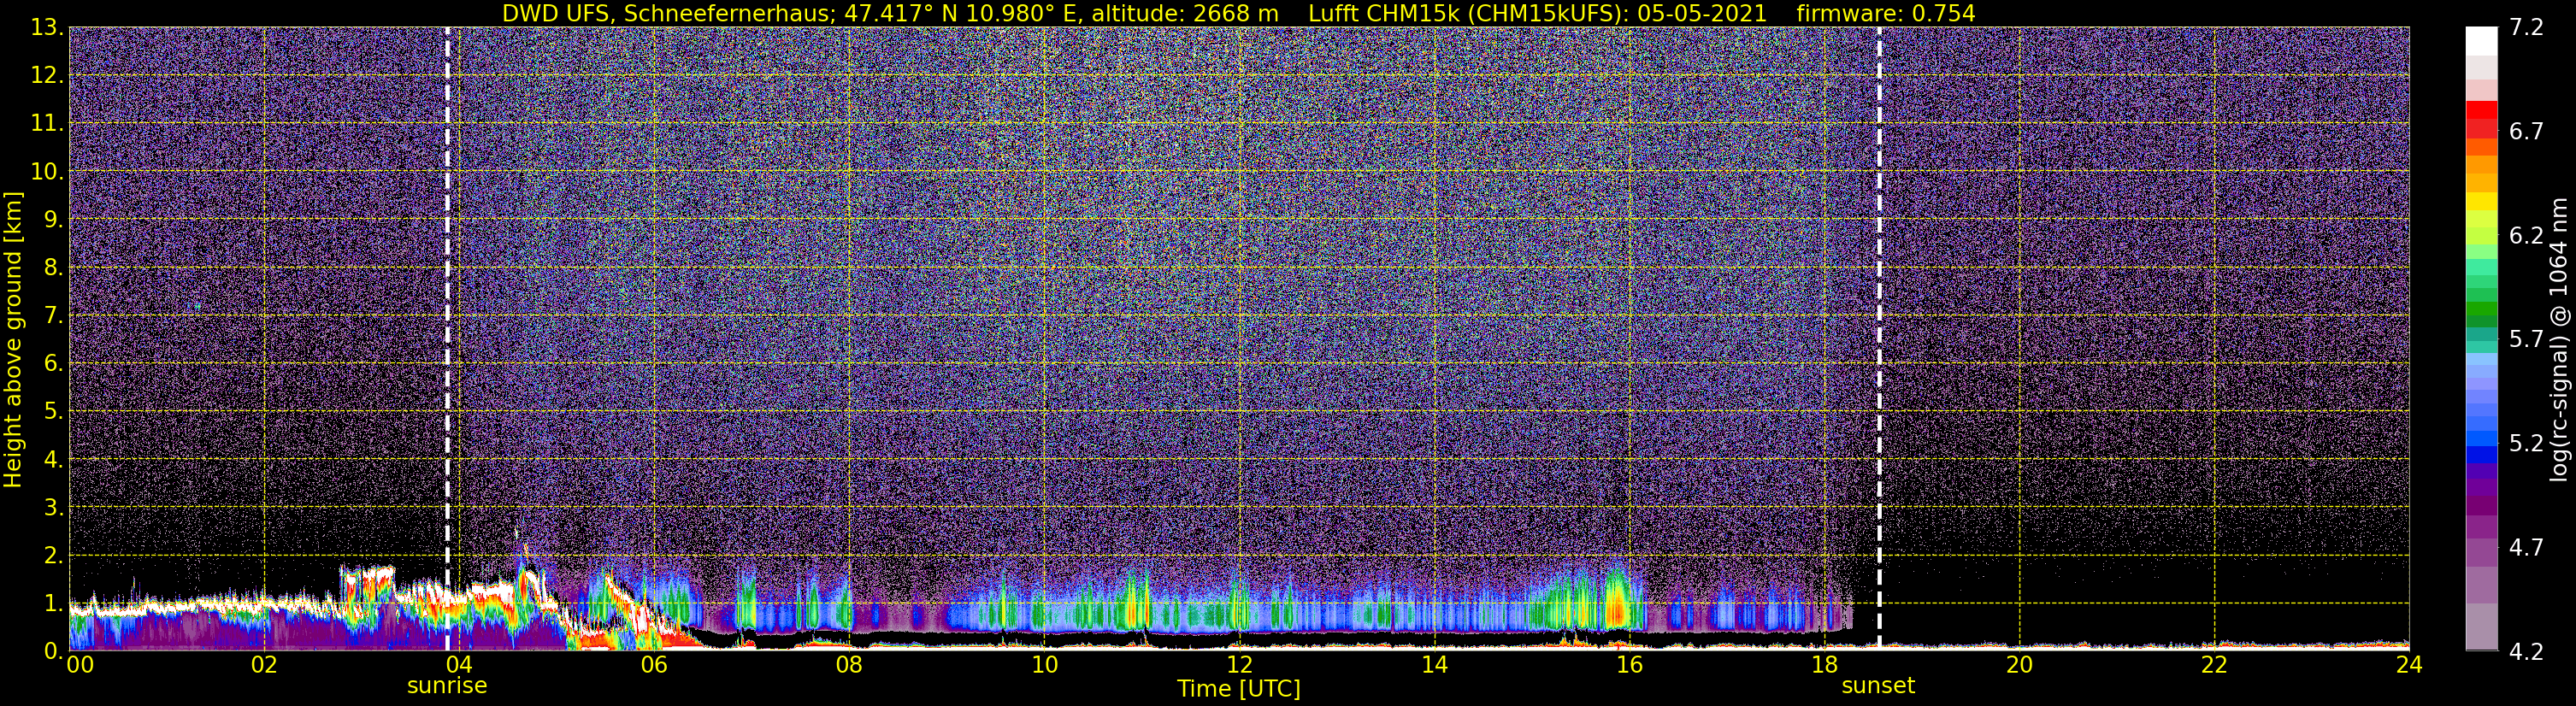Viewport: 2576px width, 706px height.
Task: Click the '9.' height axis tick label
Action: (x=54, y=220)
